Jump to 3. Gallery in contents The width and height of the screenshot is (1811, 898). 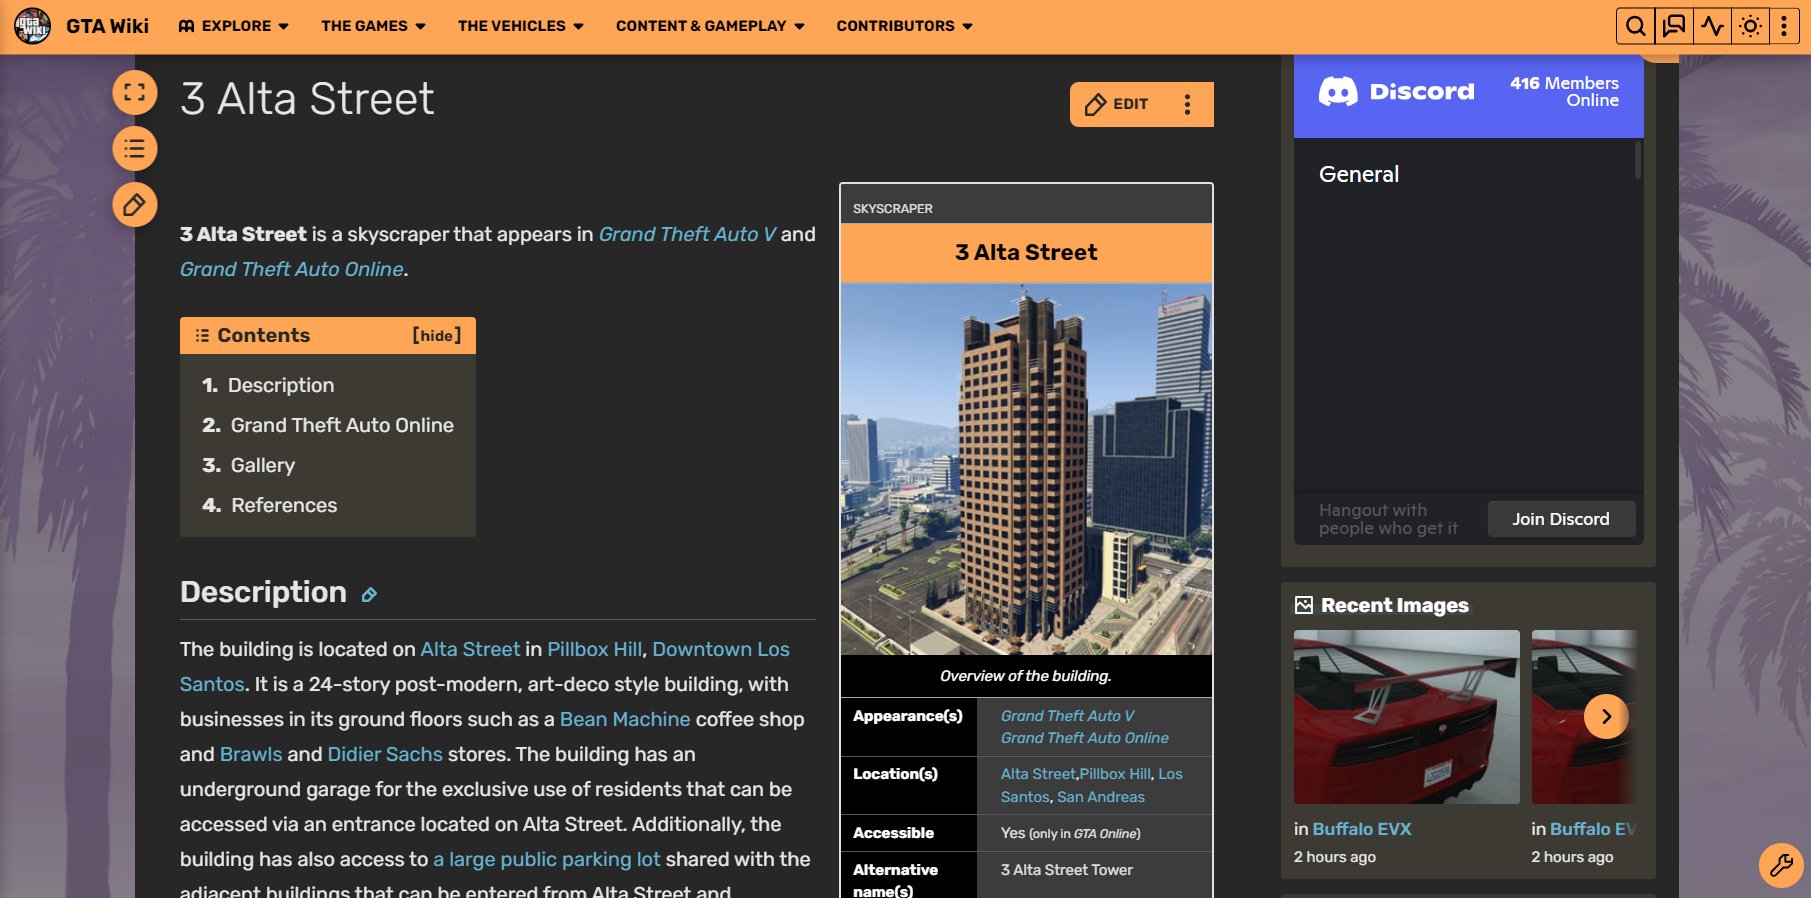pos(249,465)
